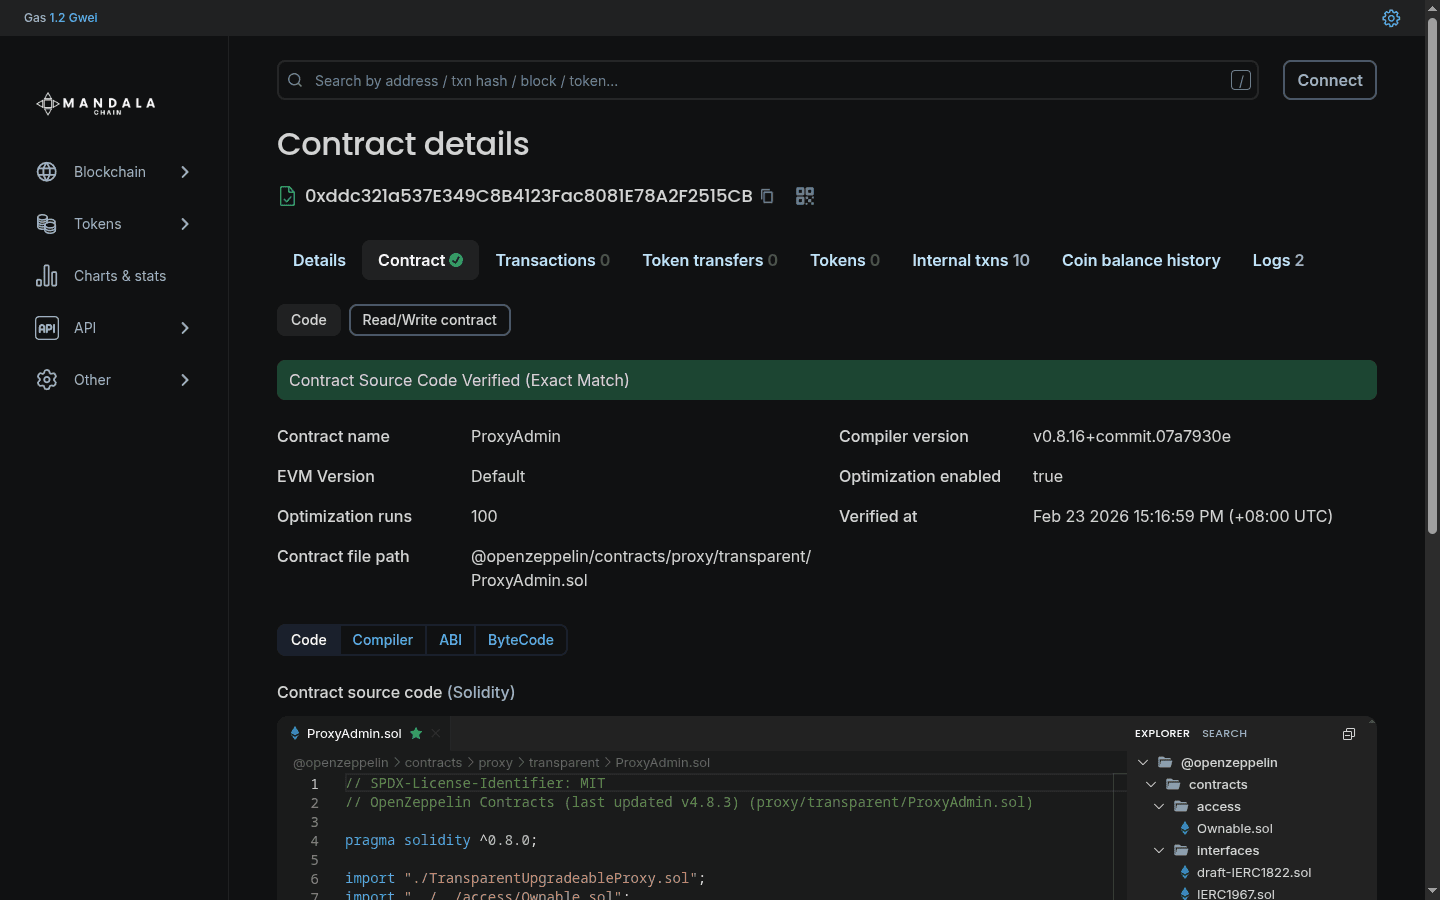
Task: Click the Mandala Chain logo
Action: click(96, 104)
